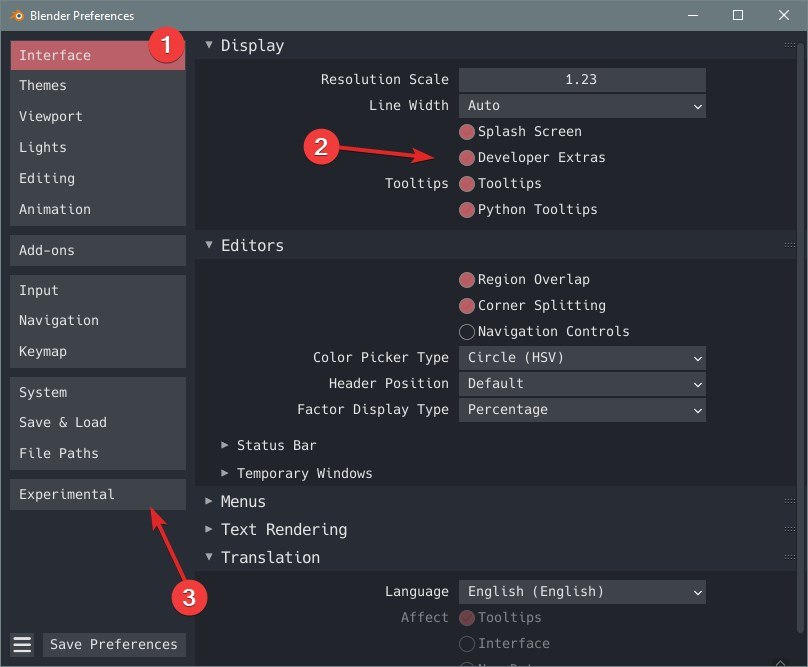This screenshot has height=667, width=808.
Task: Open Input preferences tab
Action: tap(97, 291)
